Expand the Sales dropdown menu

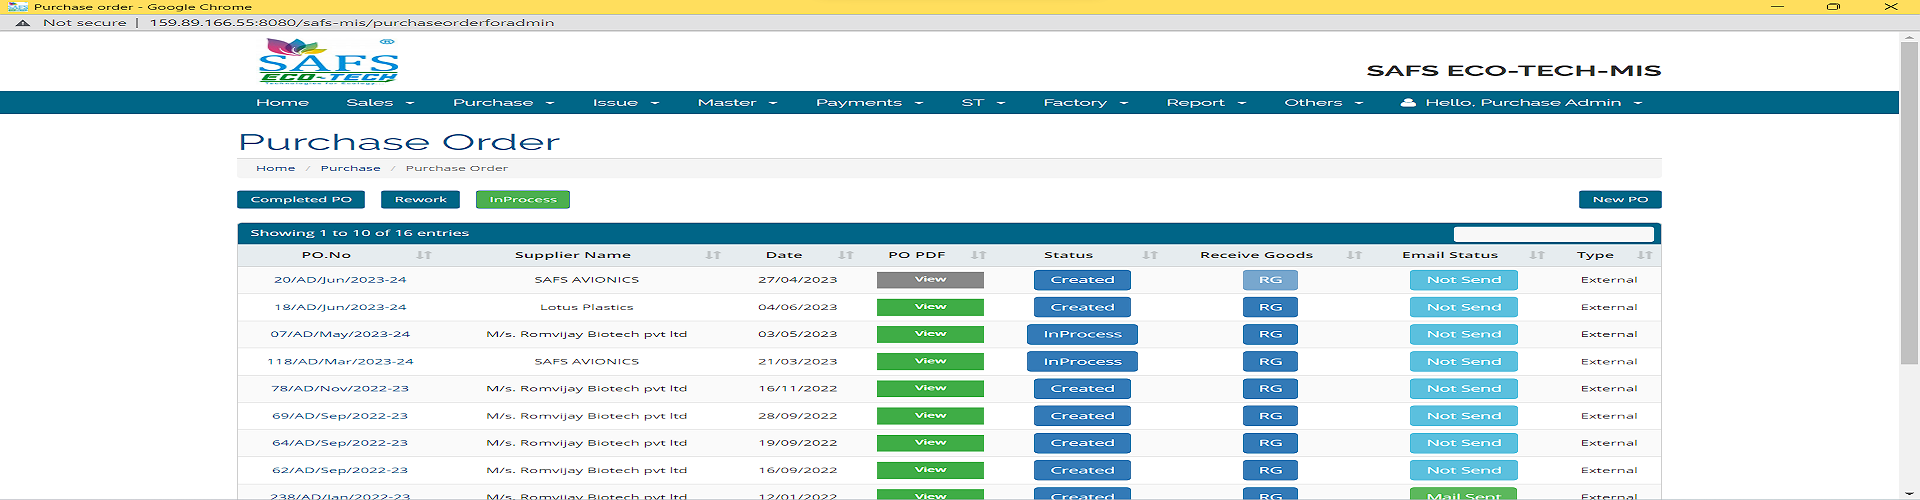379,103
